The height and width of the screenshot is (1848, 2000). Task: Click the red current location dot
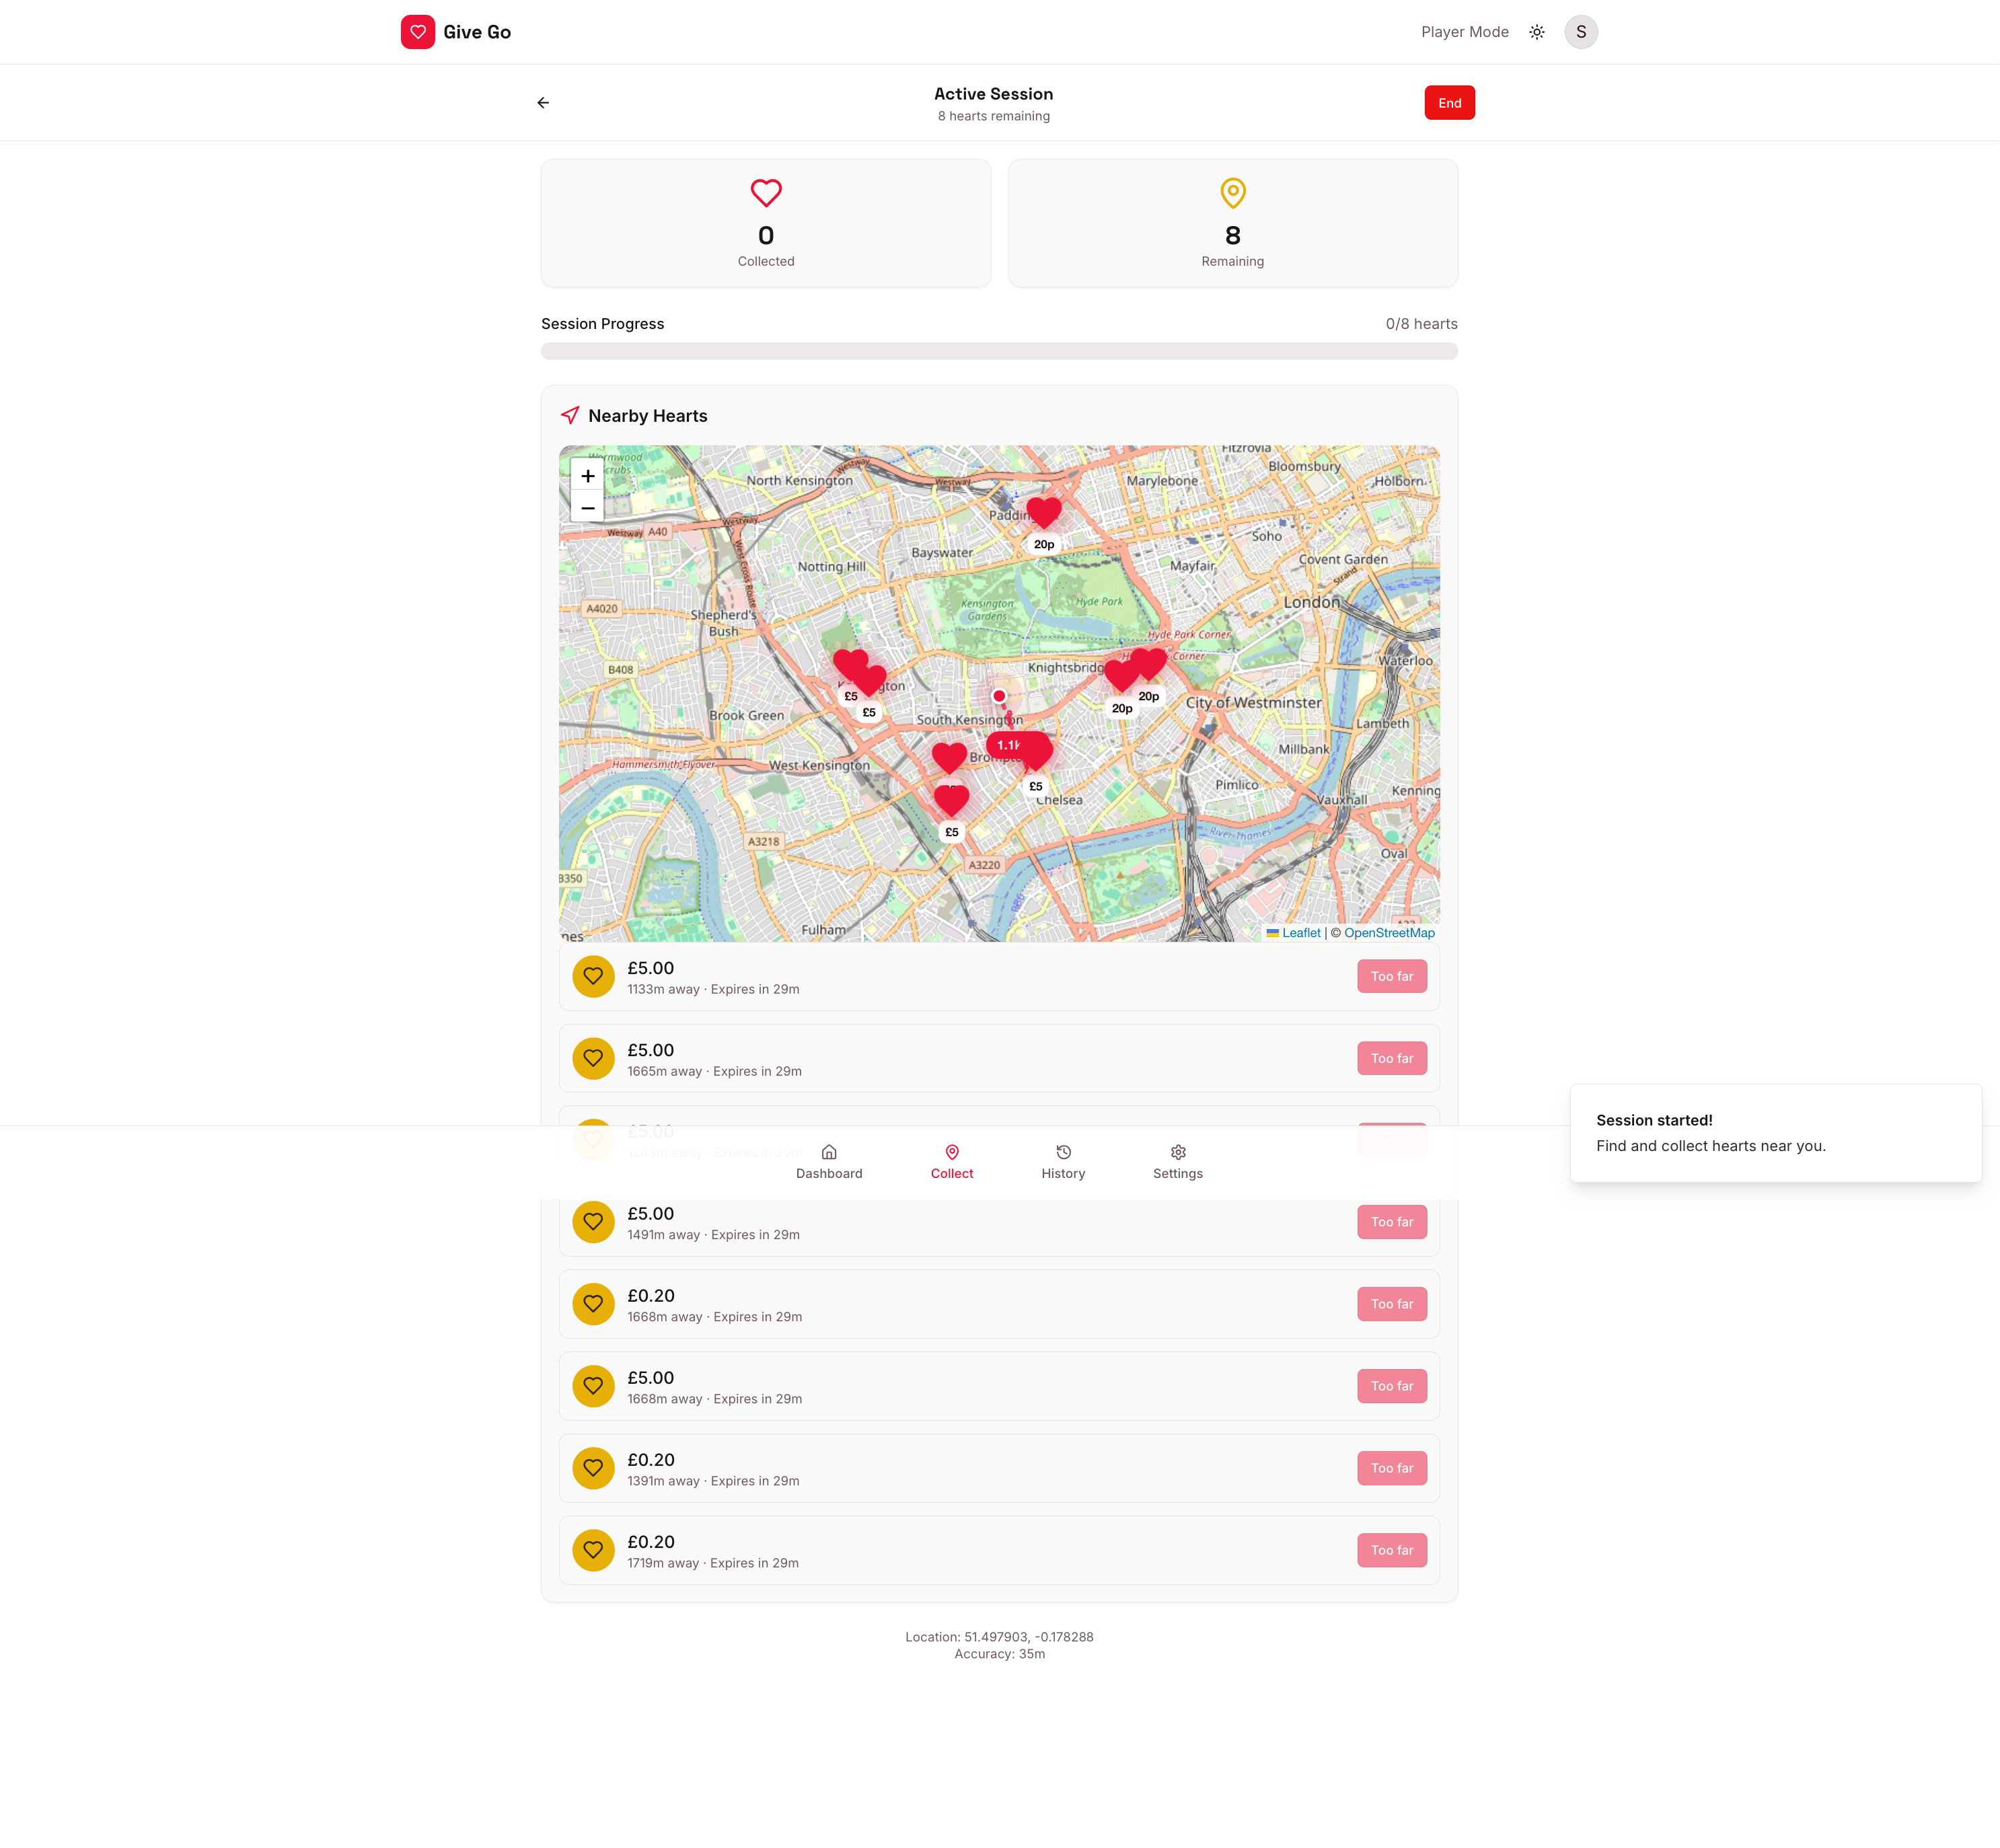point(999,696)
